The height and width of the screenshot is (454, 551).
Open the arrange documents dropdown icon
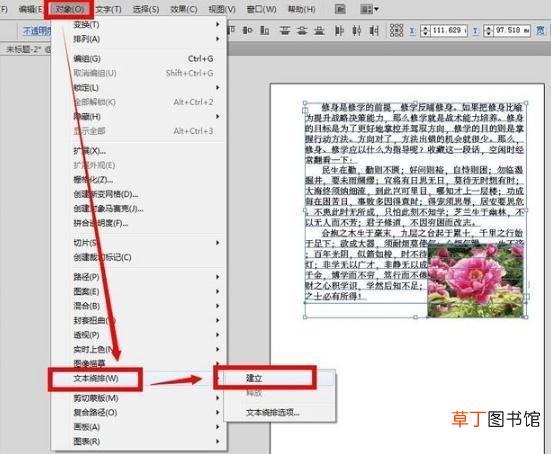point(369,9)
